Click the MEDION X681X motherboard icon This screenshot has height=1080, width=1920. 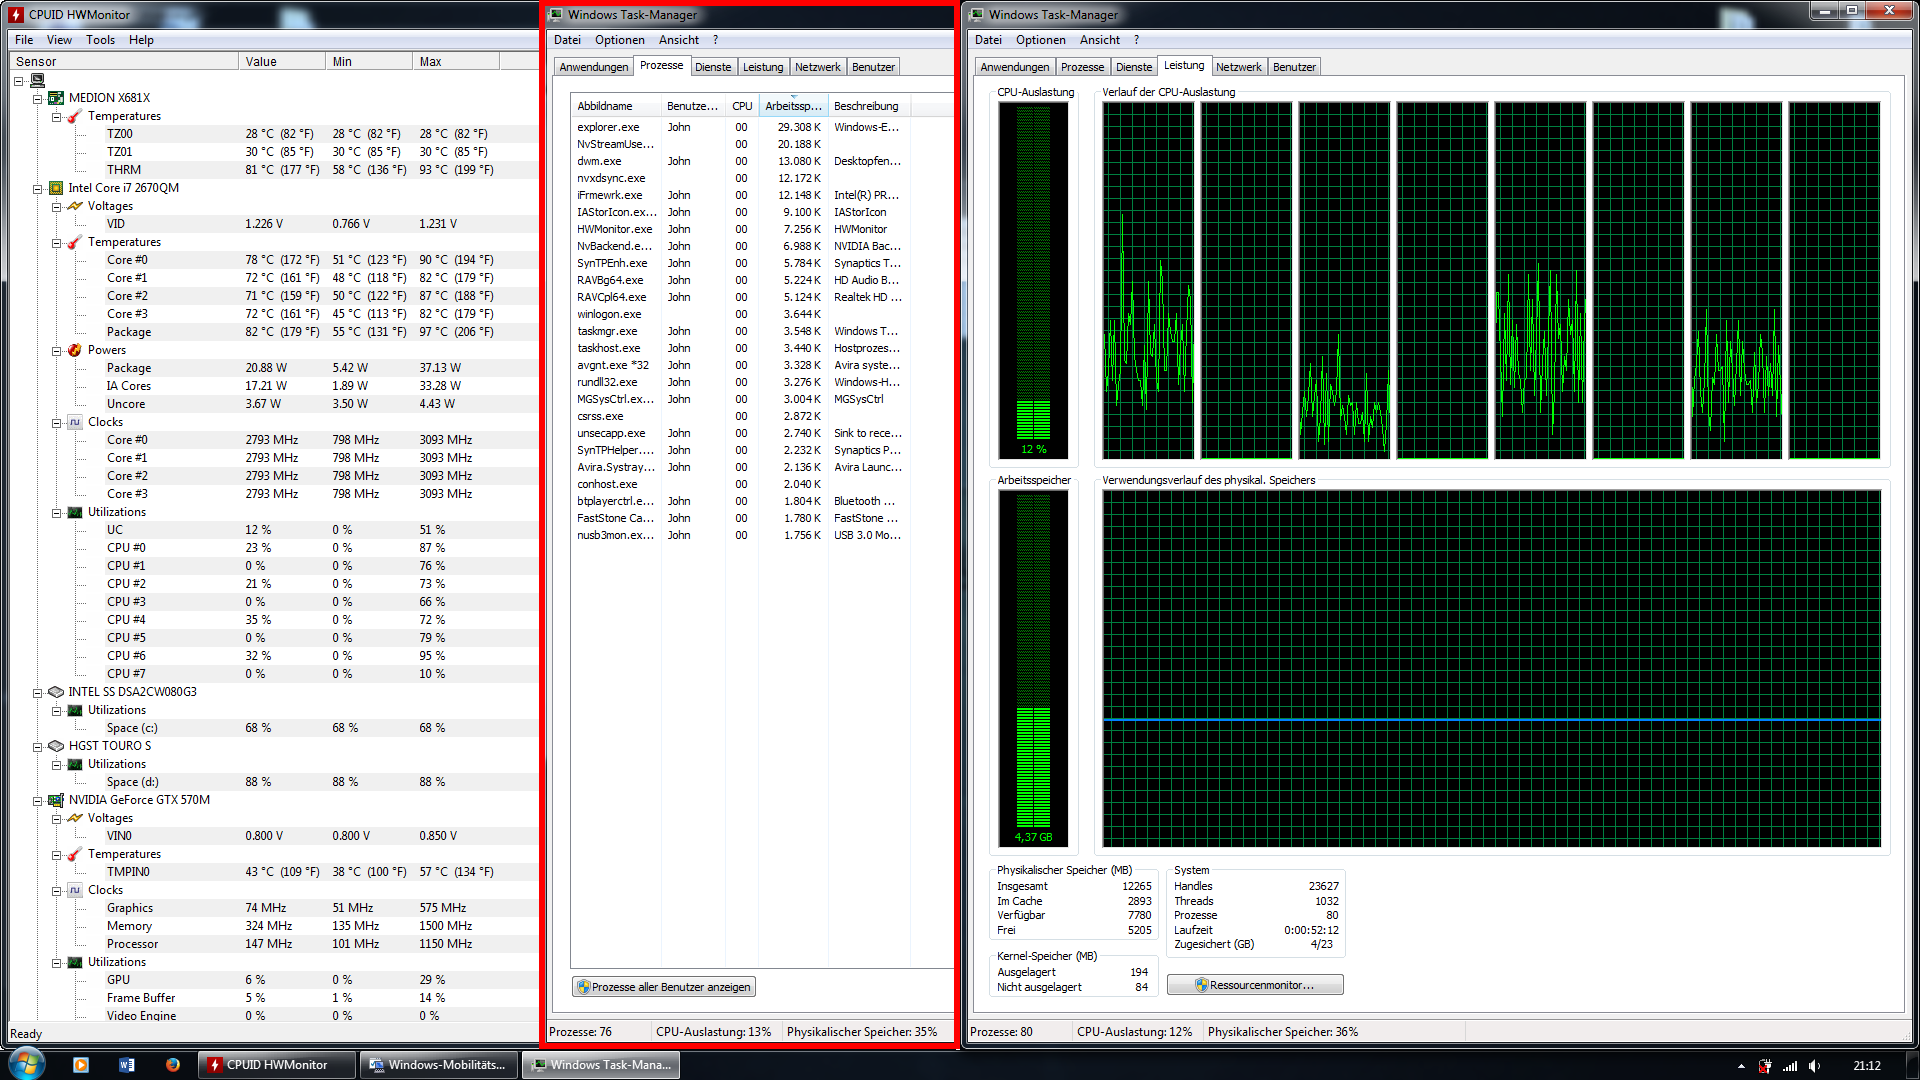[x=56, y=98]
